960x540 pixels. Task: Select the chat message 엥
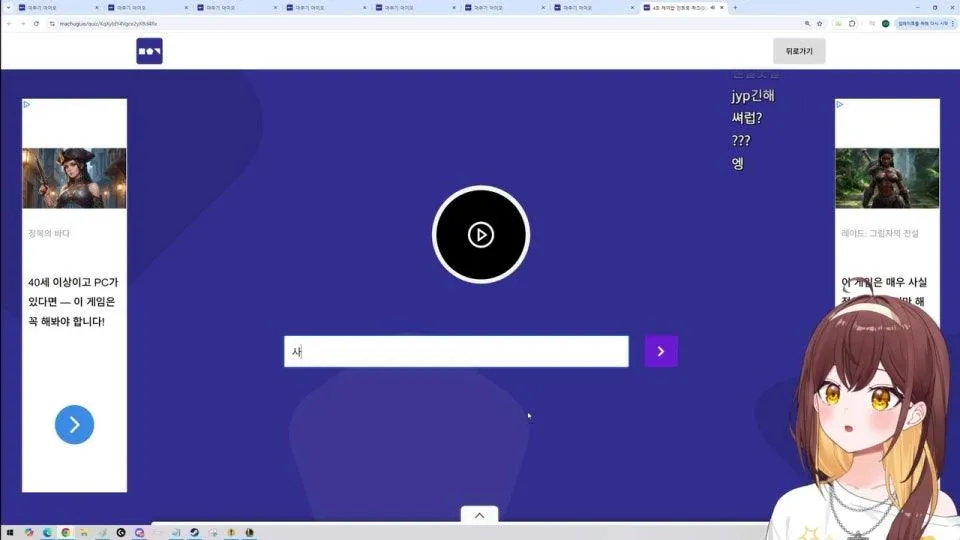[738, 163]
